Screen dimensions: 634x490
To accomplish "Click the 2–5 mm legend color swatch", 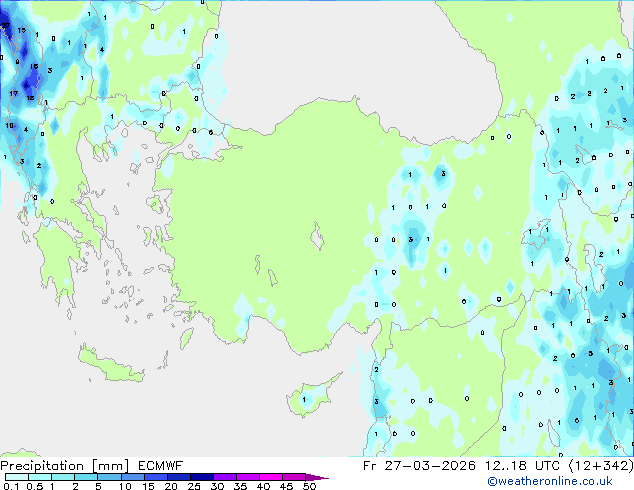I will coord(86,477).
